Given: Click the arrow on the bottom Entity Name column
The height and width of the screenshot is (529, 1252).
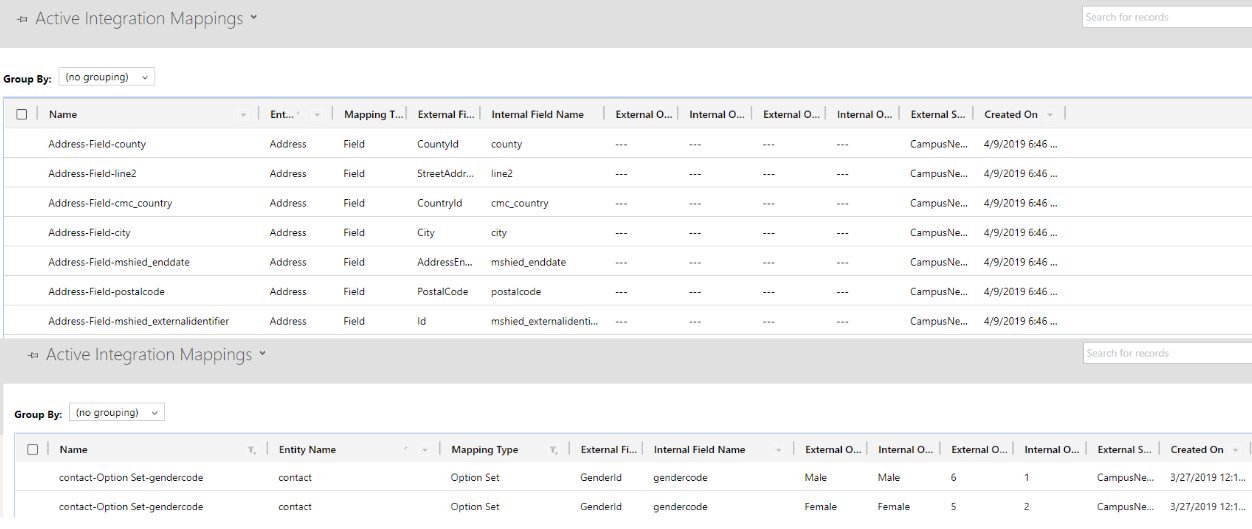Looking at the screenshot, I should (425, 450).
